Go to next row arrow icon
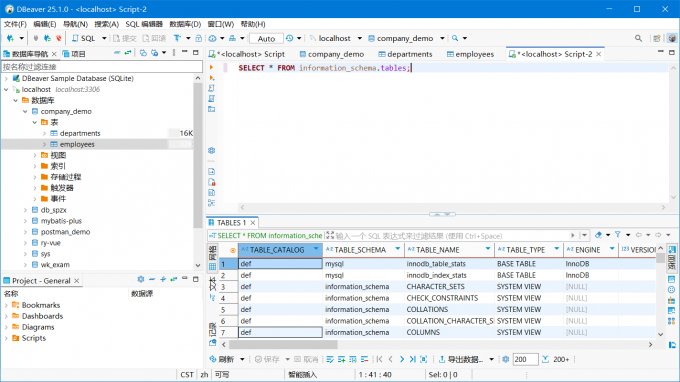The height and width of the screenshot is (382, 680). coord(402,359)
